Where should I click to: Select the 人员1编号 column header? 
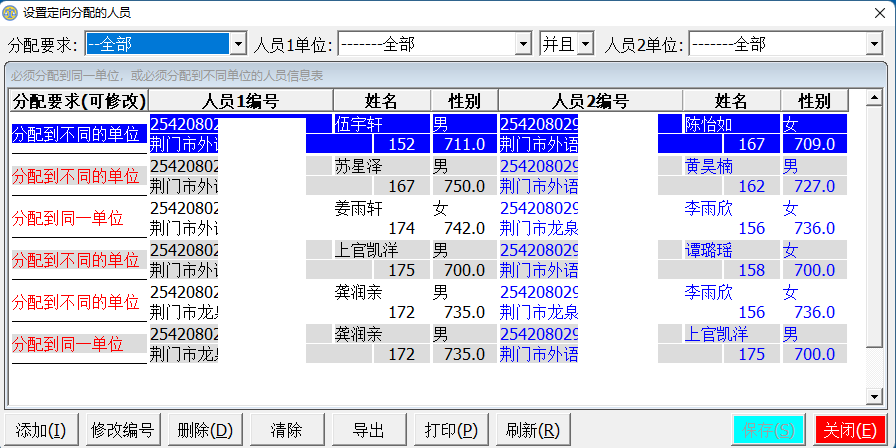pos(241,101)
